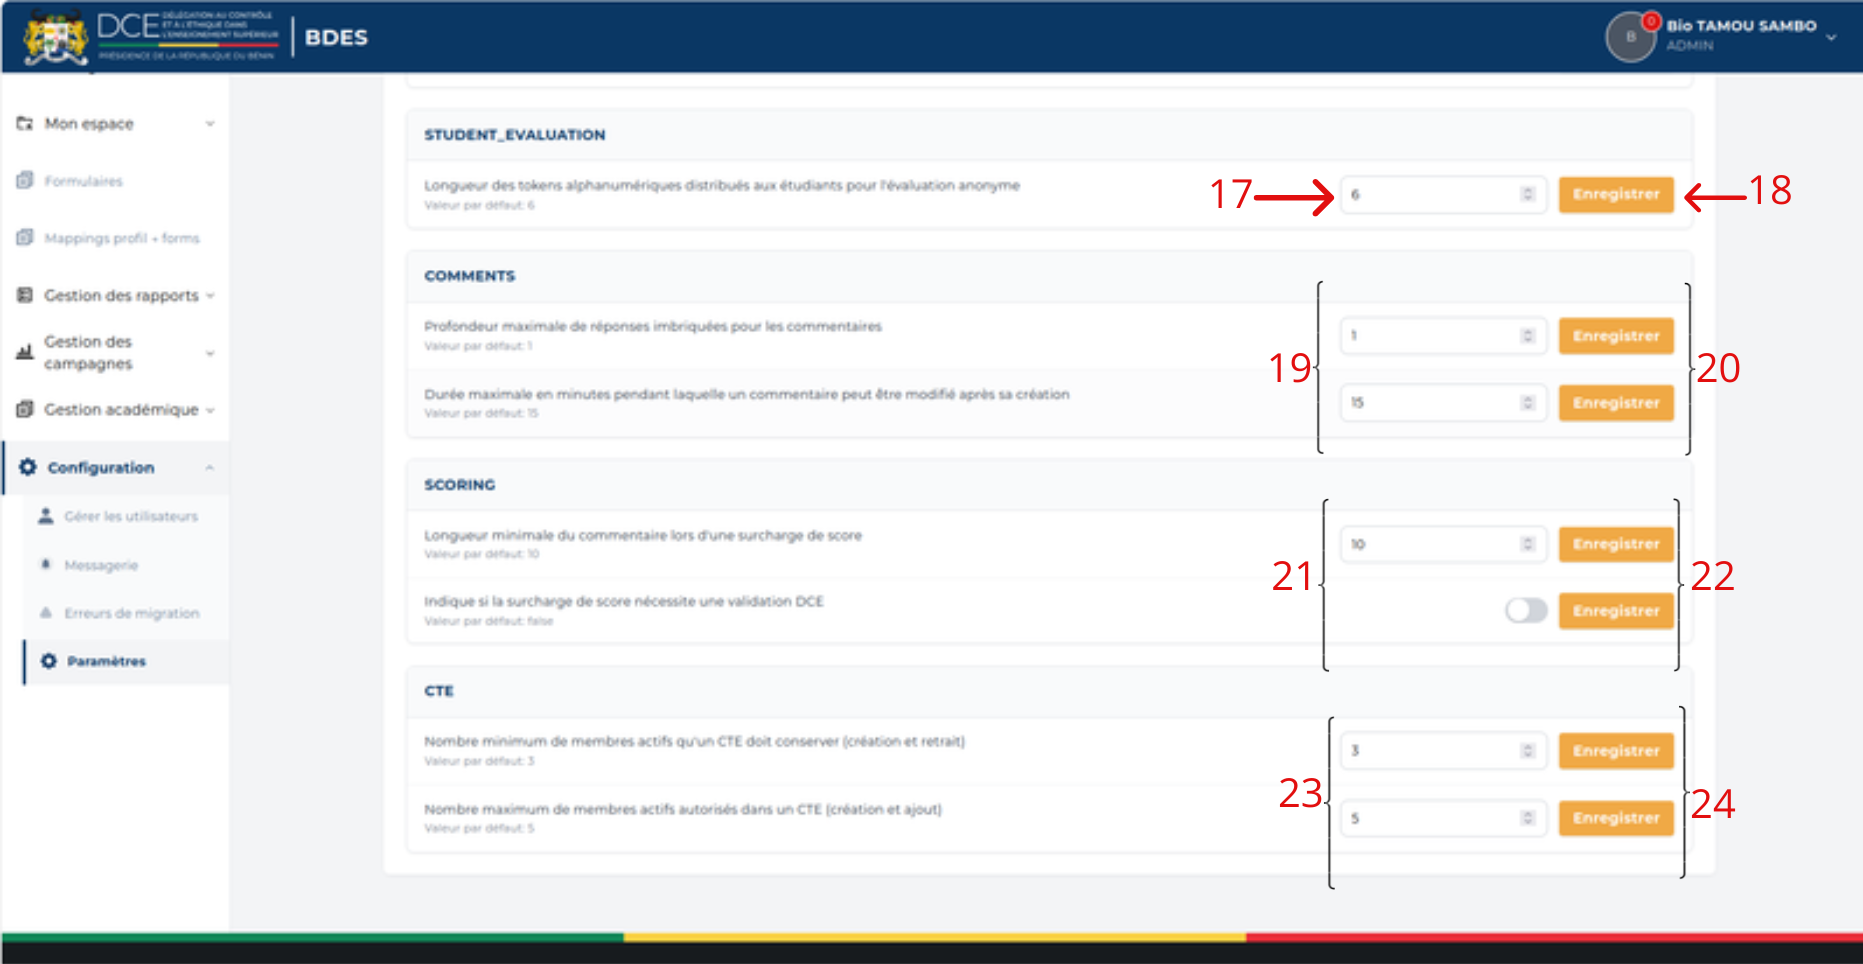Click the Mon espace folder icon

coord(25,124)
